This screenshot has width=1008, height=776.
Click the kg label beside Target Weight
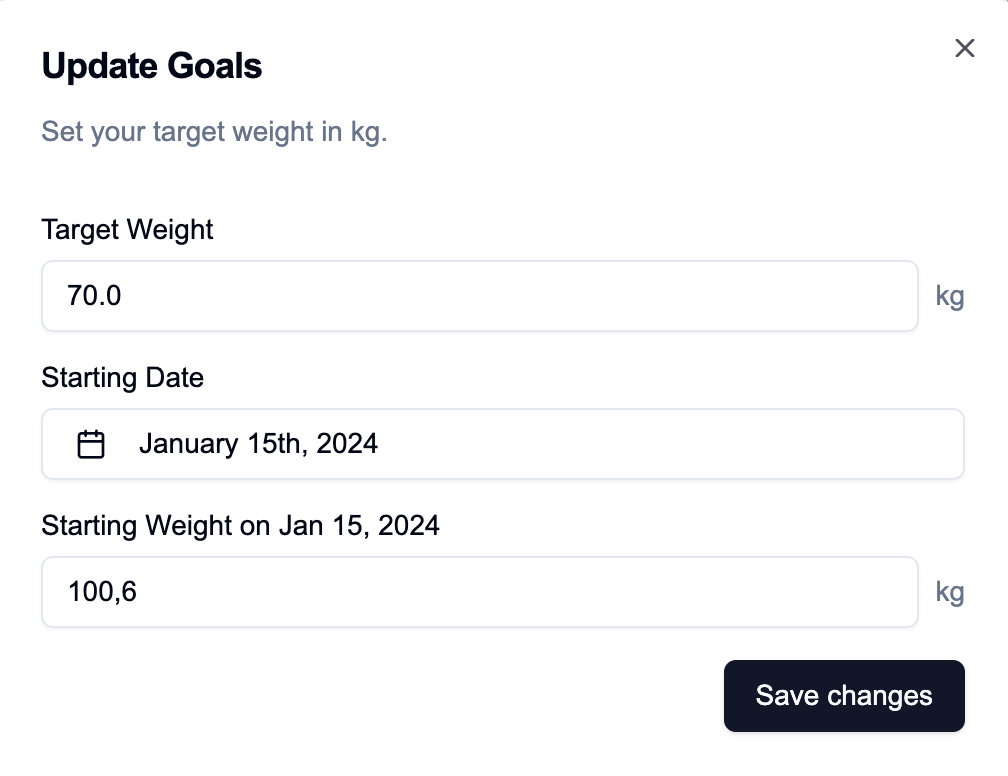[x=950, y=295]
